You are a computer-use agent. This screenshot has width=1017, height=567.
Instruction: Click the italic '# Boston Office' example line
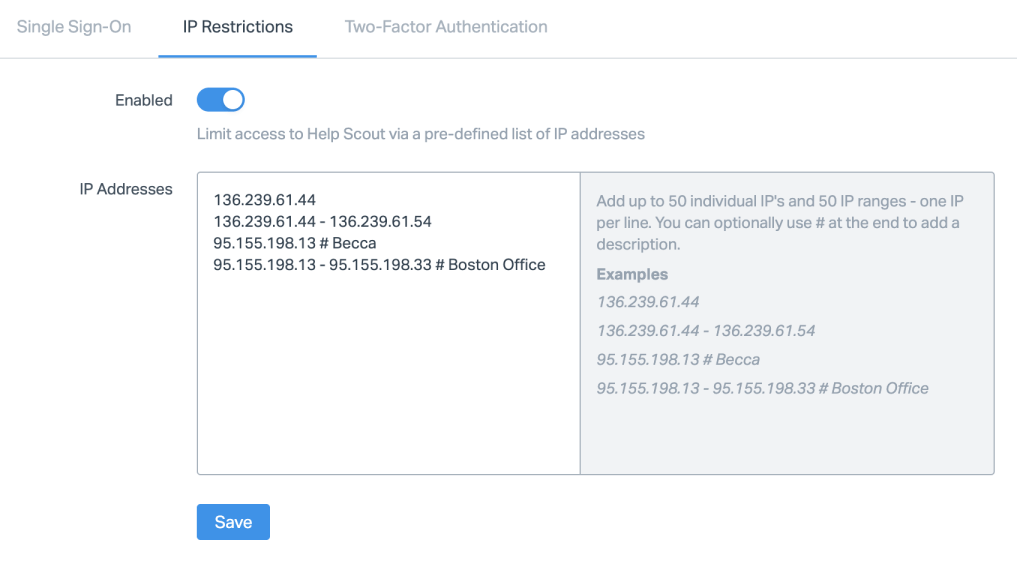click(762, 388)
